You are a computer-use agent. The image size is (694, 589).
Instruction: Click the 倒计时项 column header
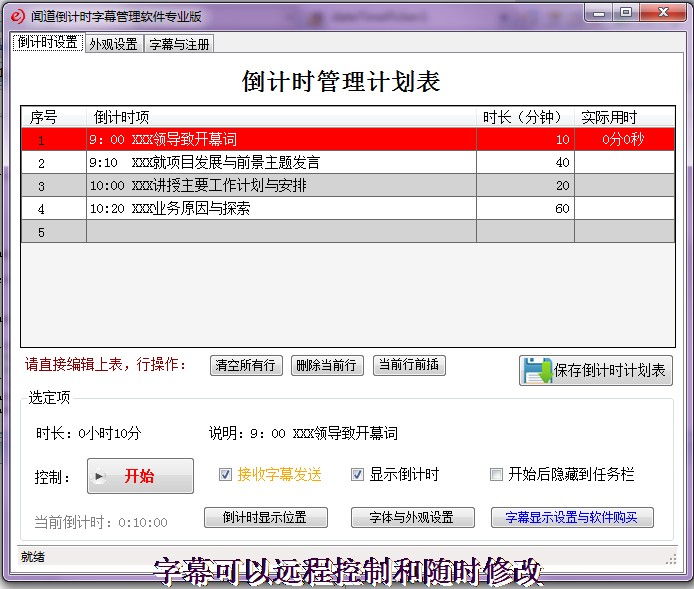click(x=281, y=117)
